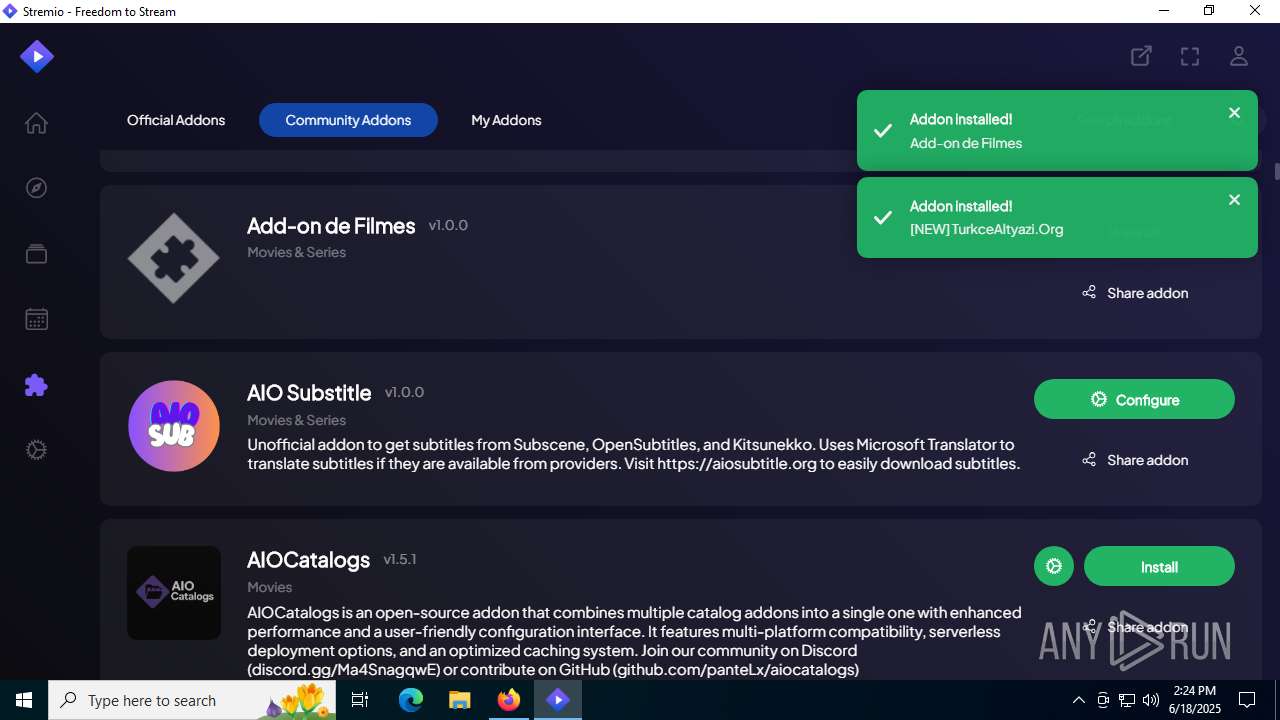The width and height of the screenshot is (1280, 720).
Task: Click the AIO Substitle checkmark-free Configure gear icon
Action: click(x=1099, y=399)
